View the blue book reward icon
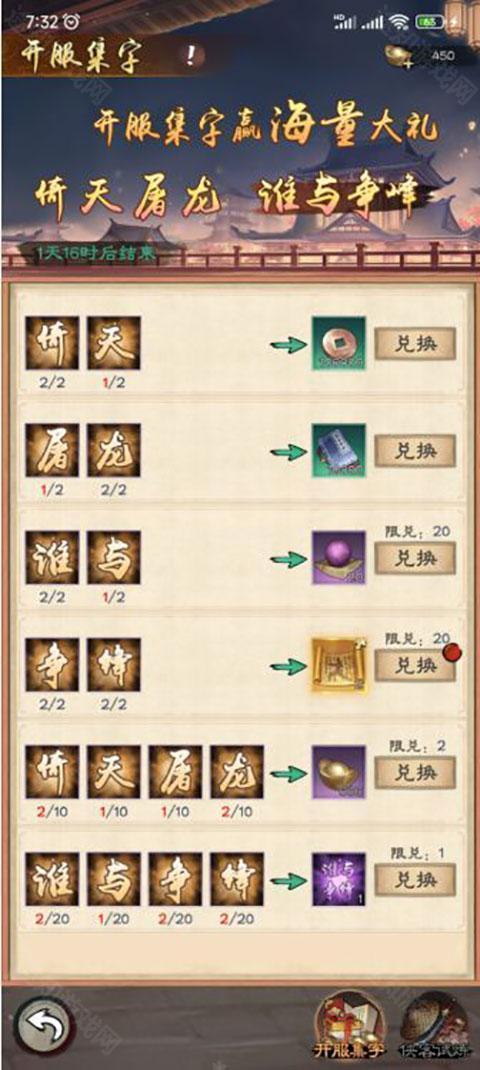Screen dimensions: 480x1070 339,450
